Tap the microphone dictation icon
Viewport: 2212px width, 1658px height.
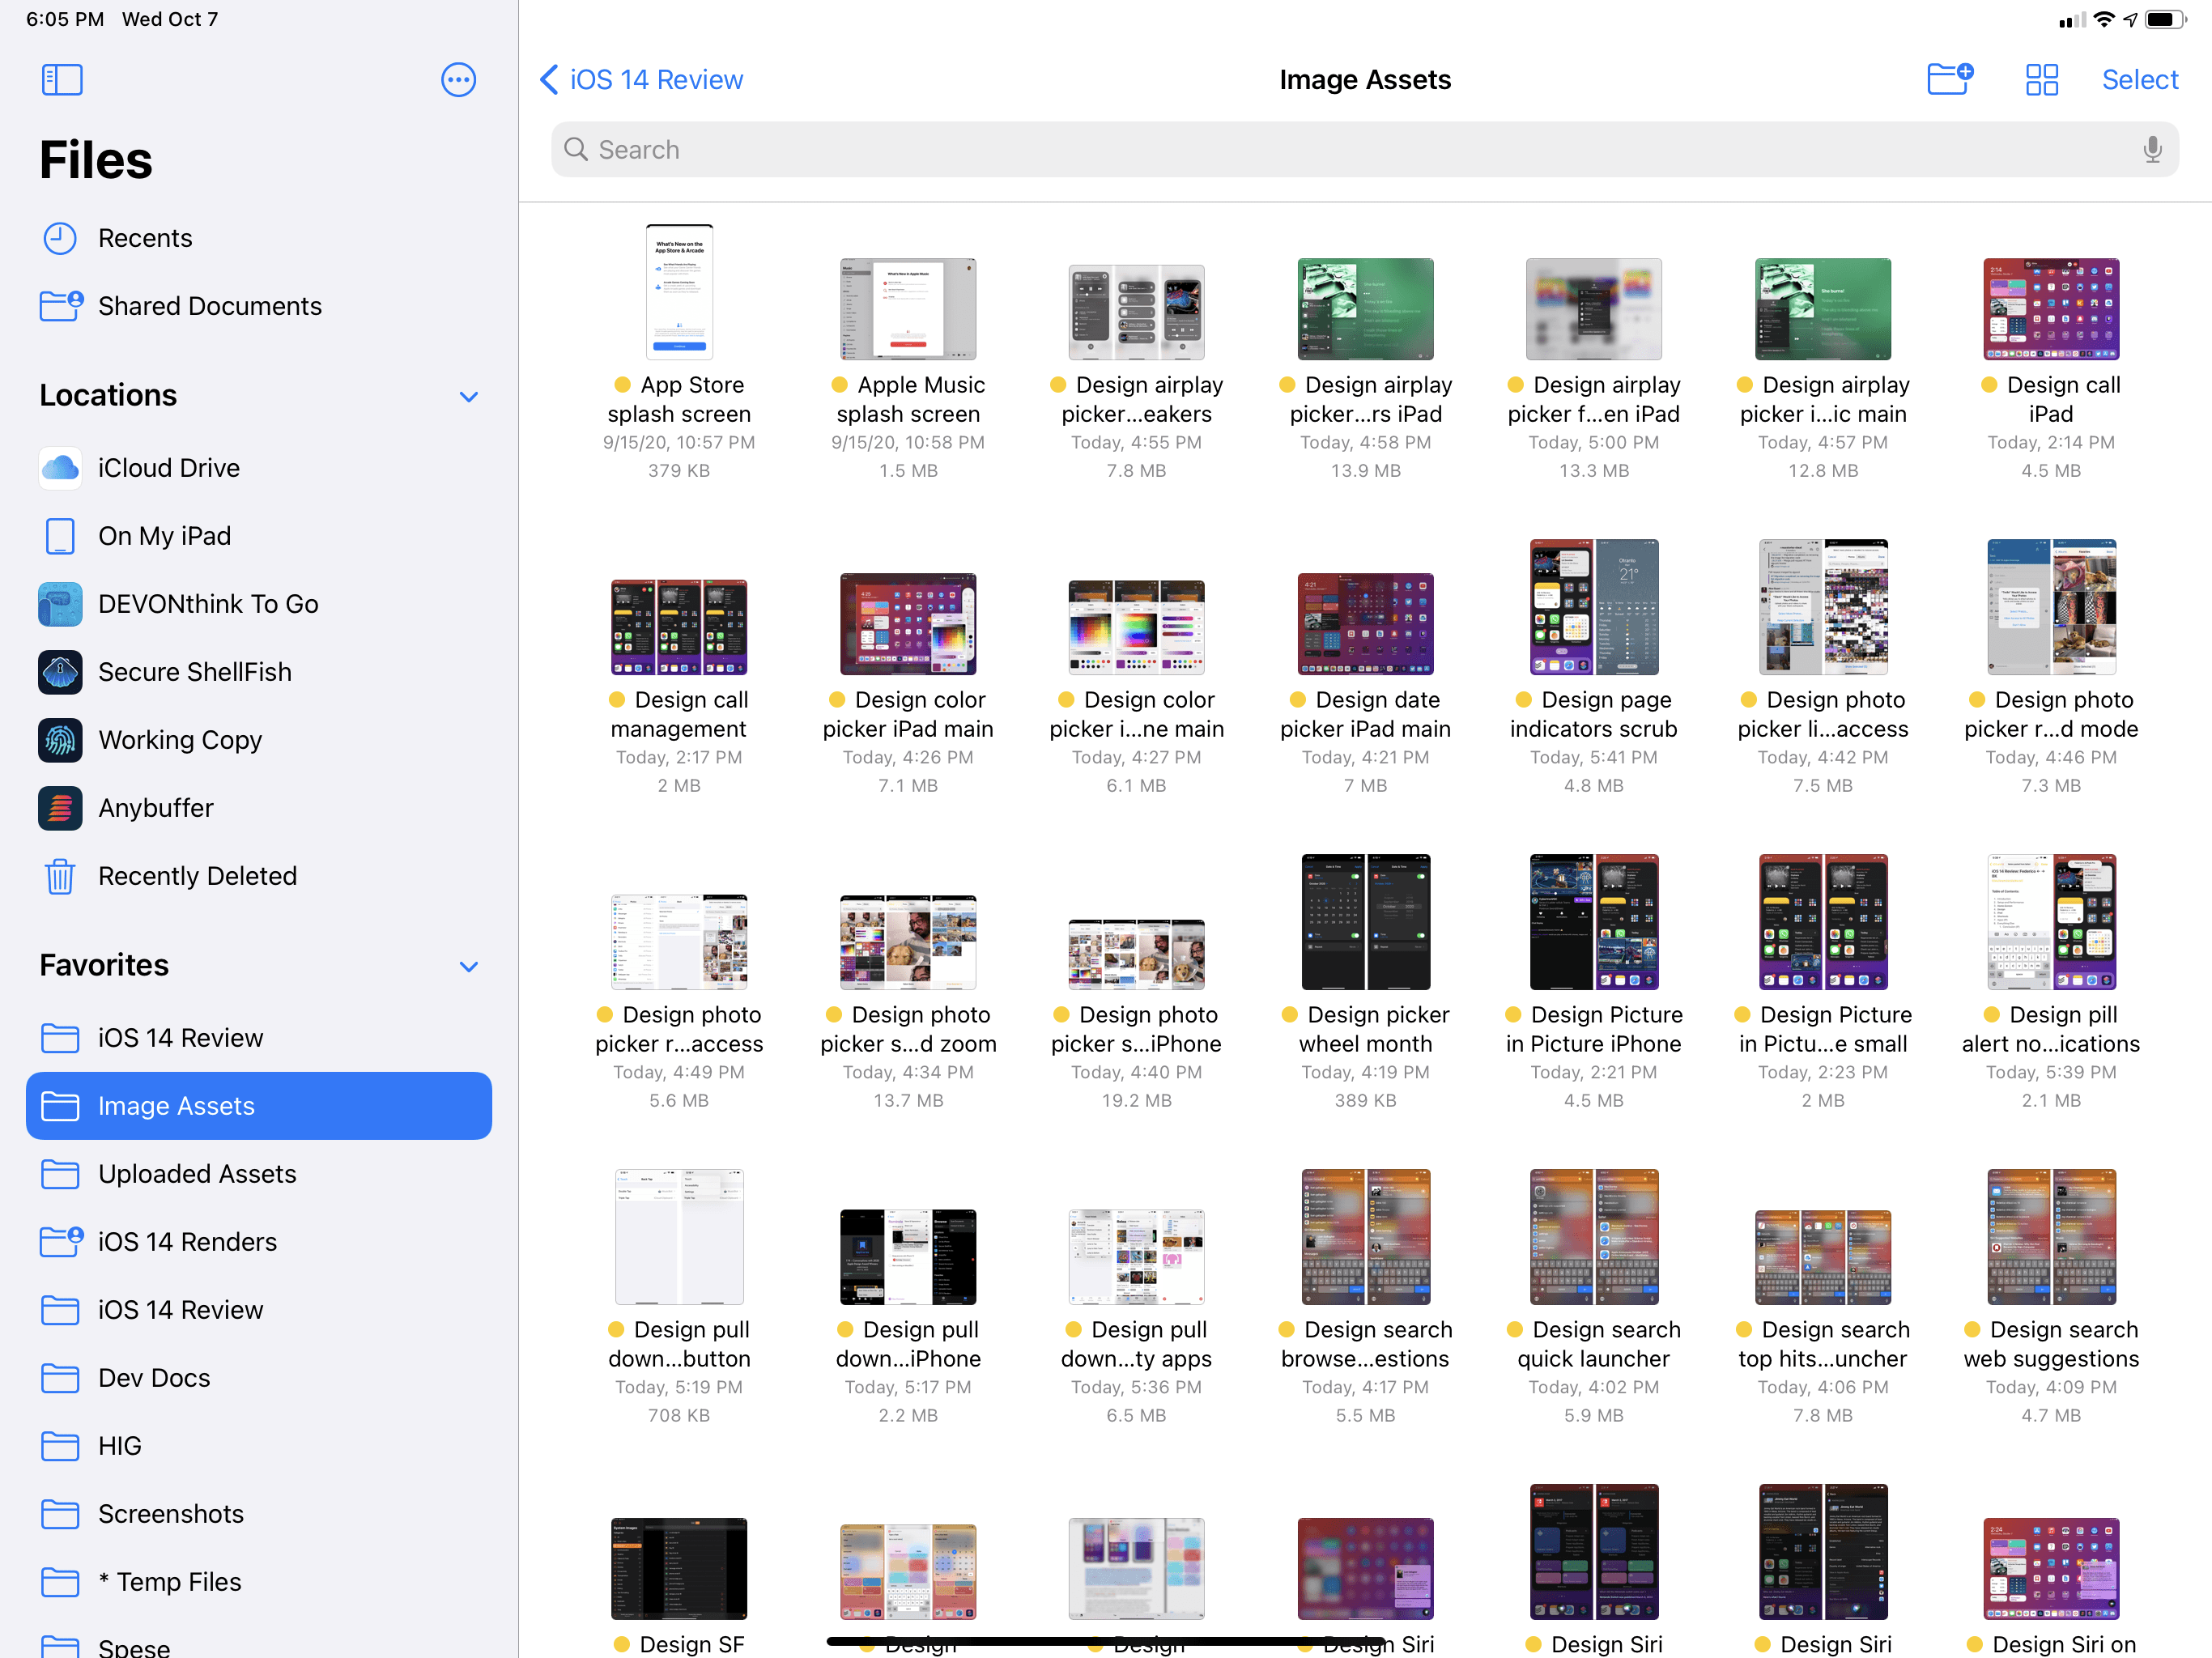2152,150
